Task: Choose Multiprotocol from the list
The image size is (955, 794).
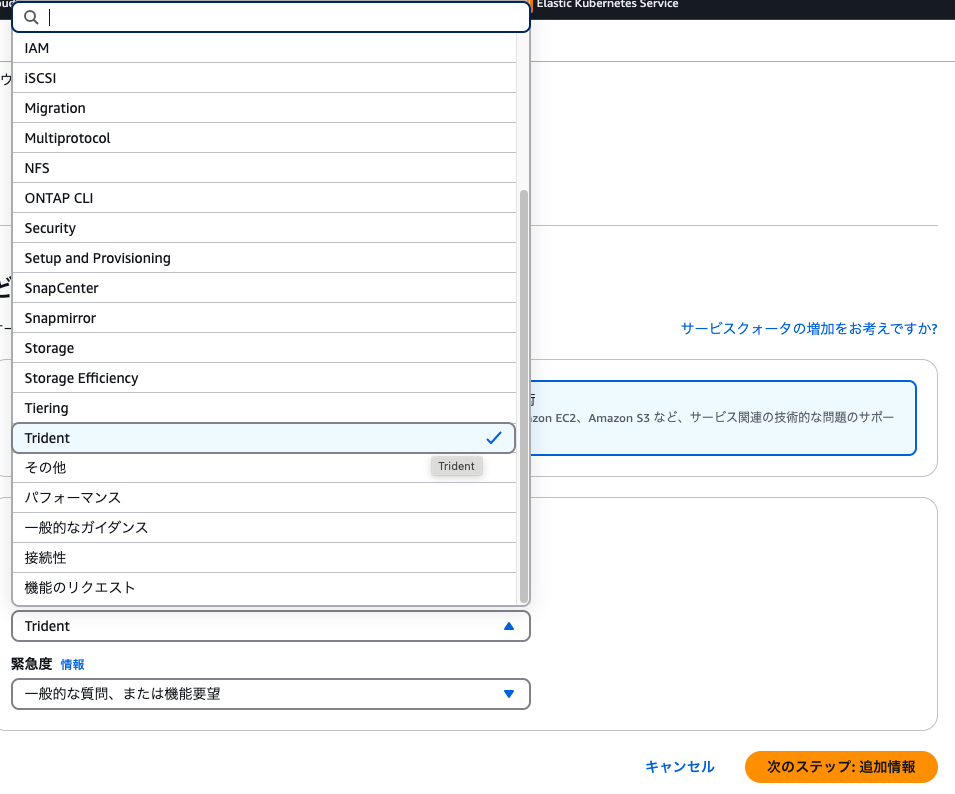Action: [264, 138]
